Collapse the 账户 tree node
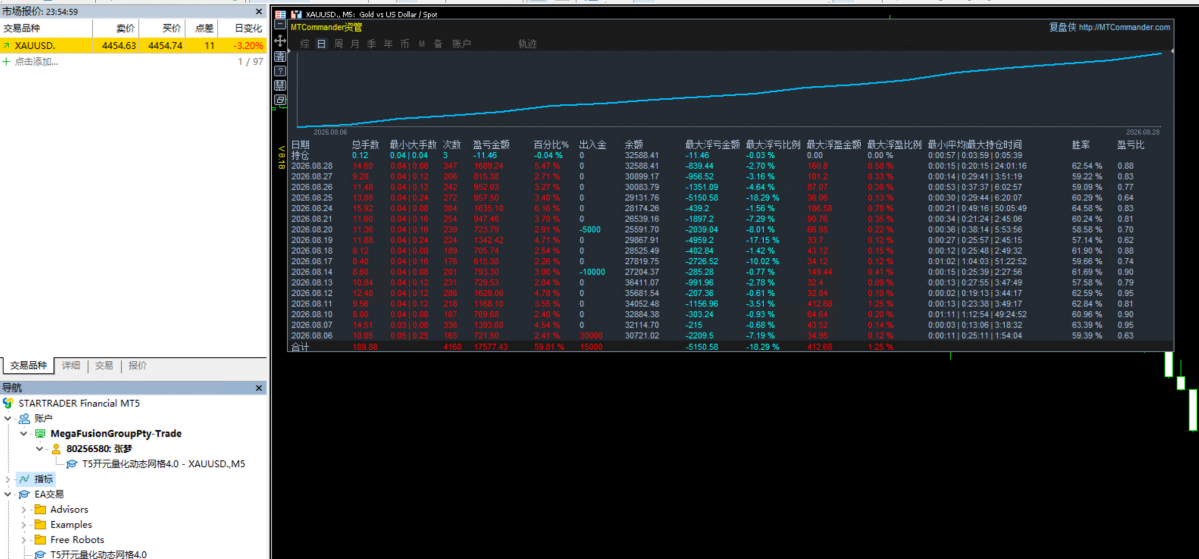 click(x=8, y=418)
